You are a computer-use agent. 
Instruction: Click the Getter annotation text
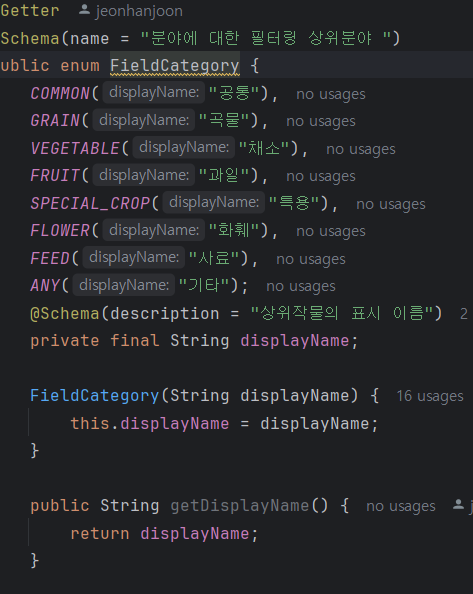tap(30, 11)
